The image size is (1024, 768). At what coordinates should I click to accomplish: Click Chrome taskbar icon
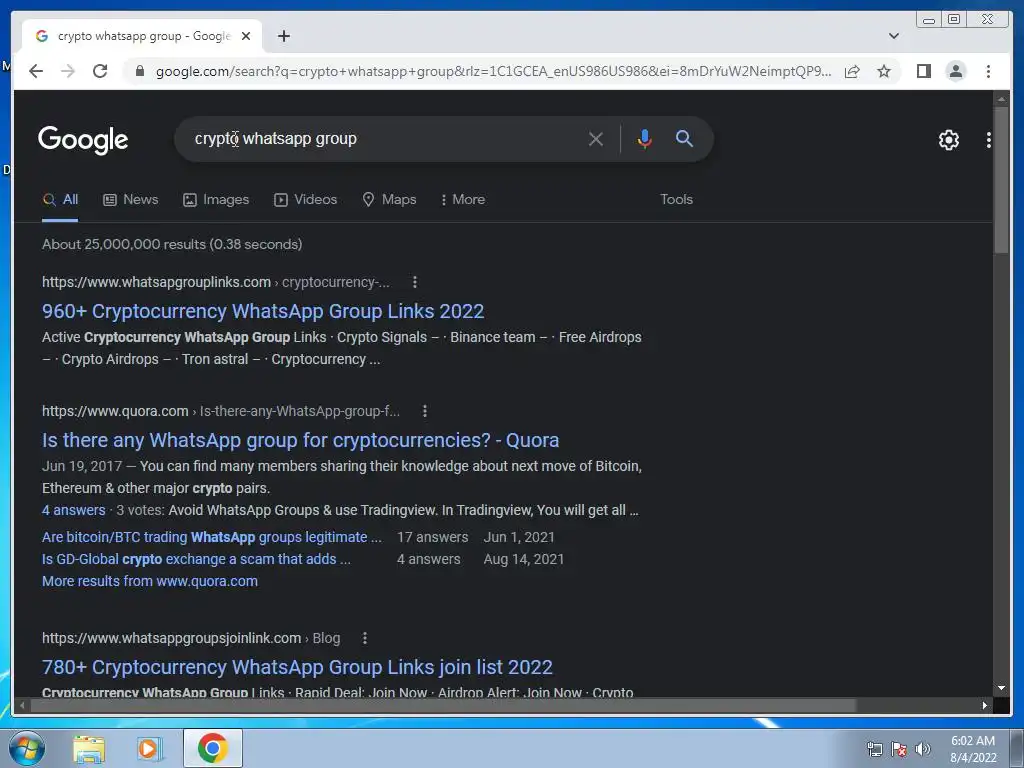[x=212, y=748]
